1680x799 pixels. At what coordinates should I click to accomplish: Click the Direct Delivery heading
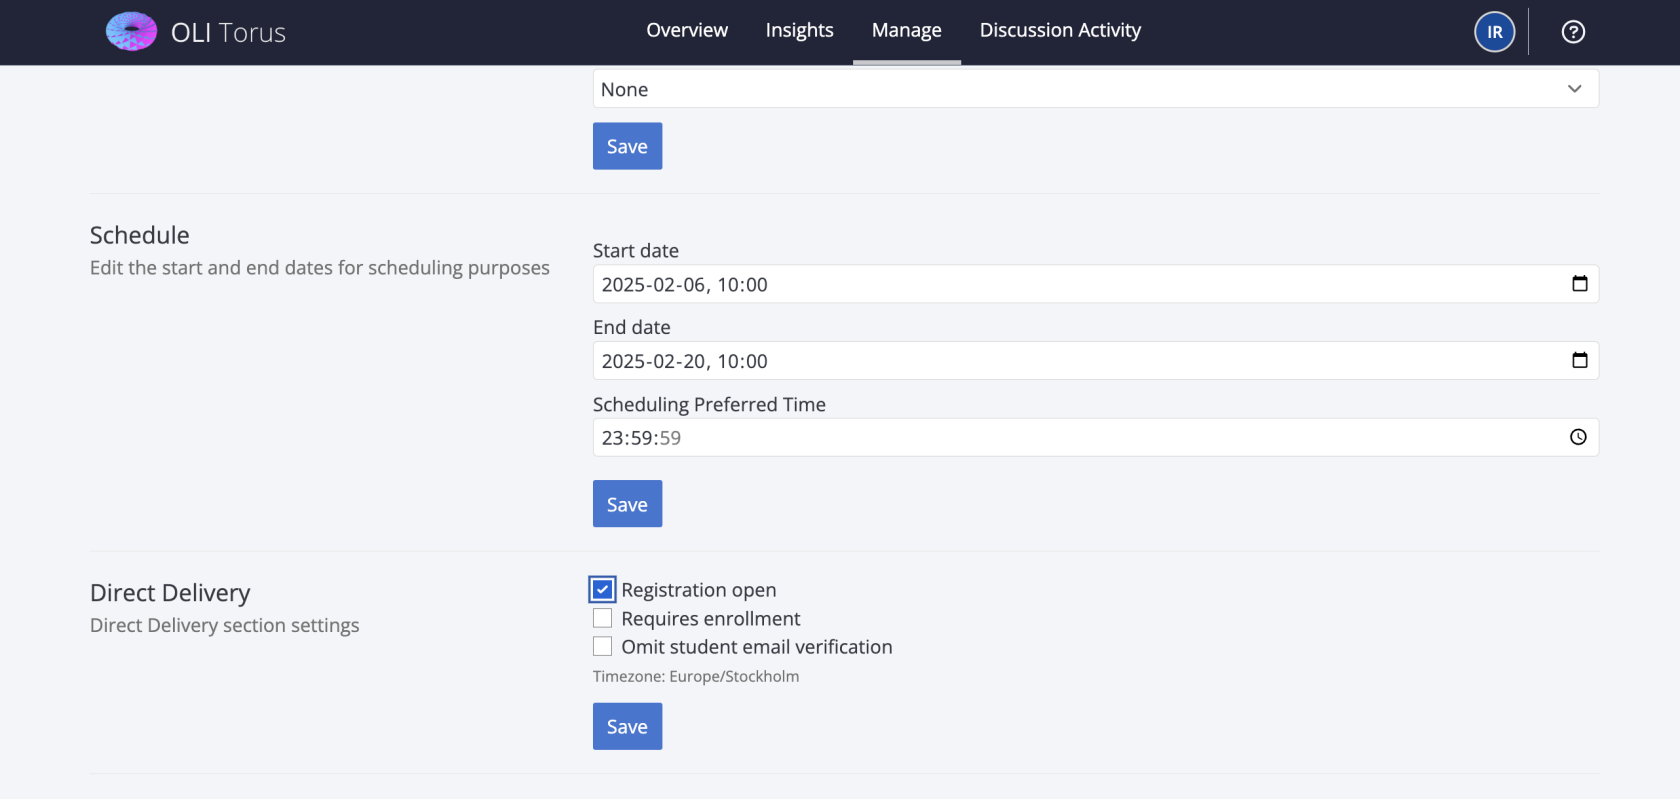pyautogui.click(x=170, y=593)
